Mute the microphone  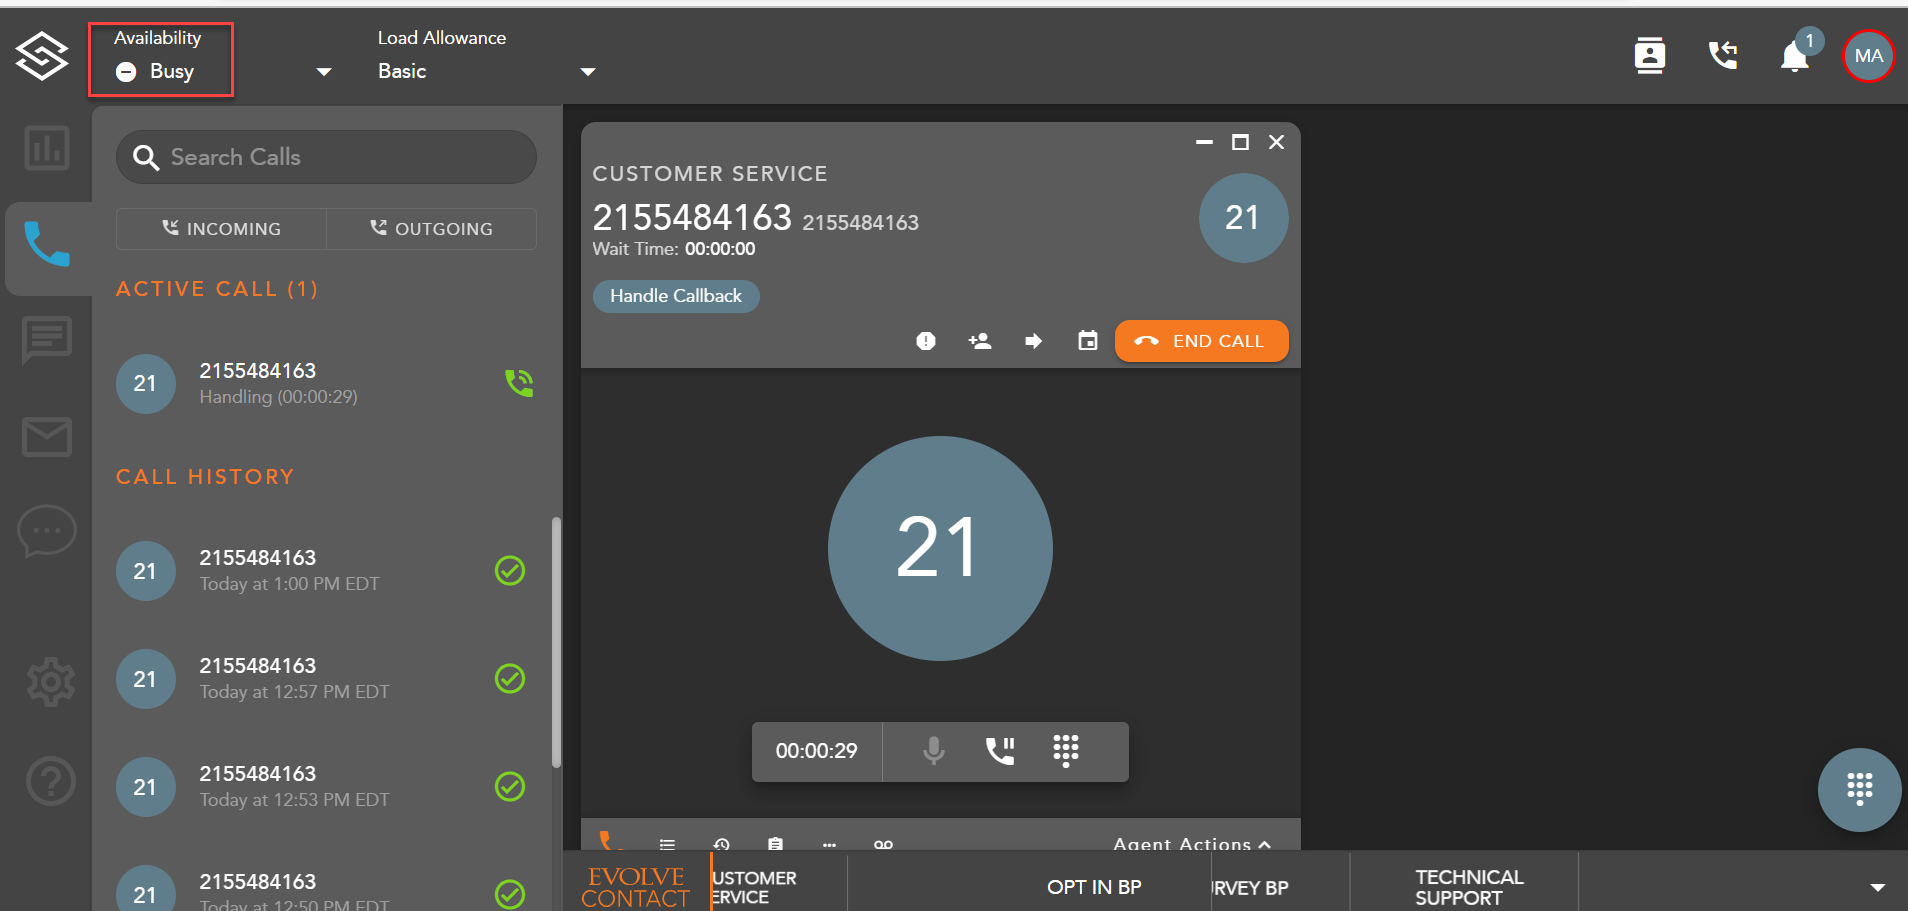(x=933, y=750)
